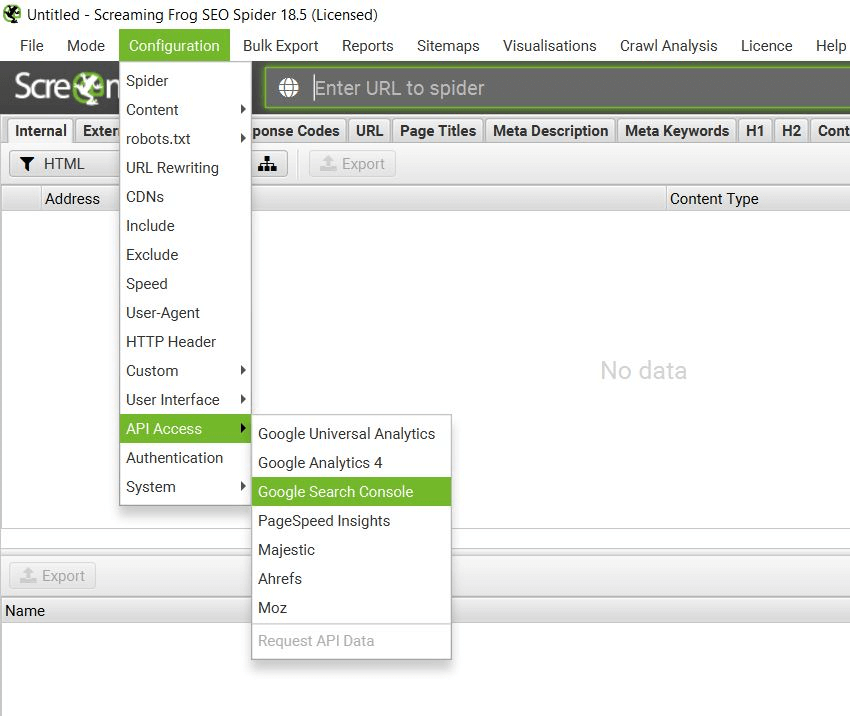
Task: Switch to the H1 tab
Action: [x=755, y=131]
